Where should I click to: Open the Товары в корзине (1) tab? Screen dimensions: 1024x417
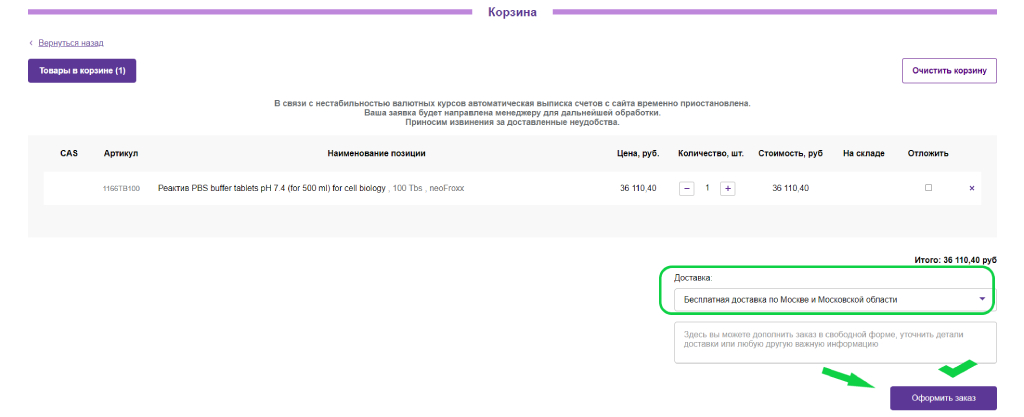tap(82, 71)
